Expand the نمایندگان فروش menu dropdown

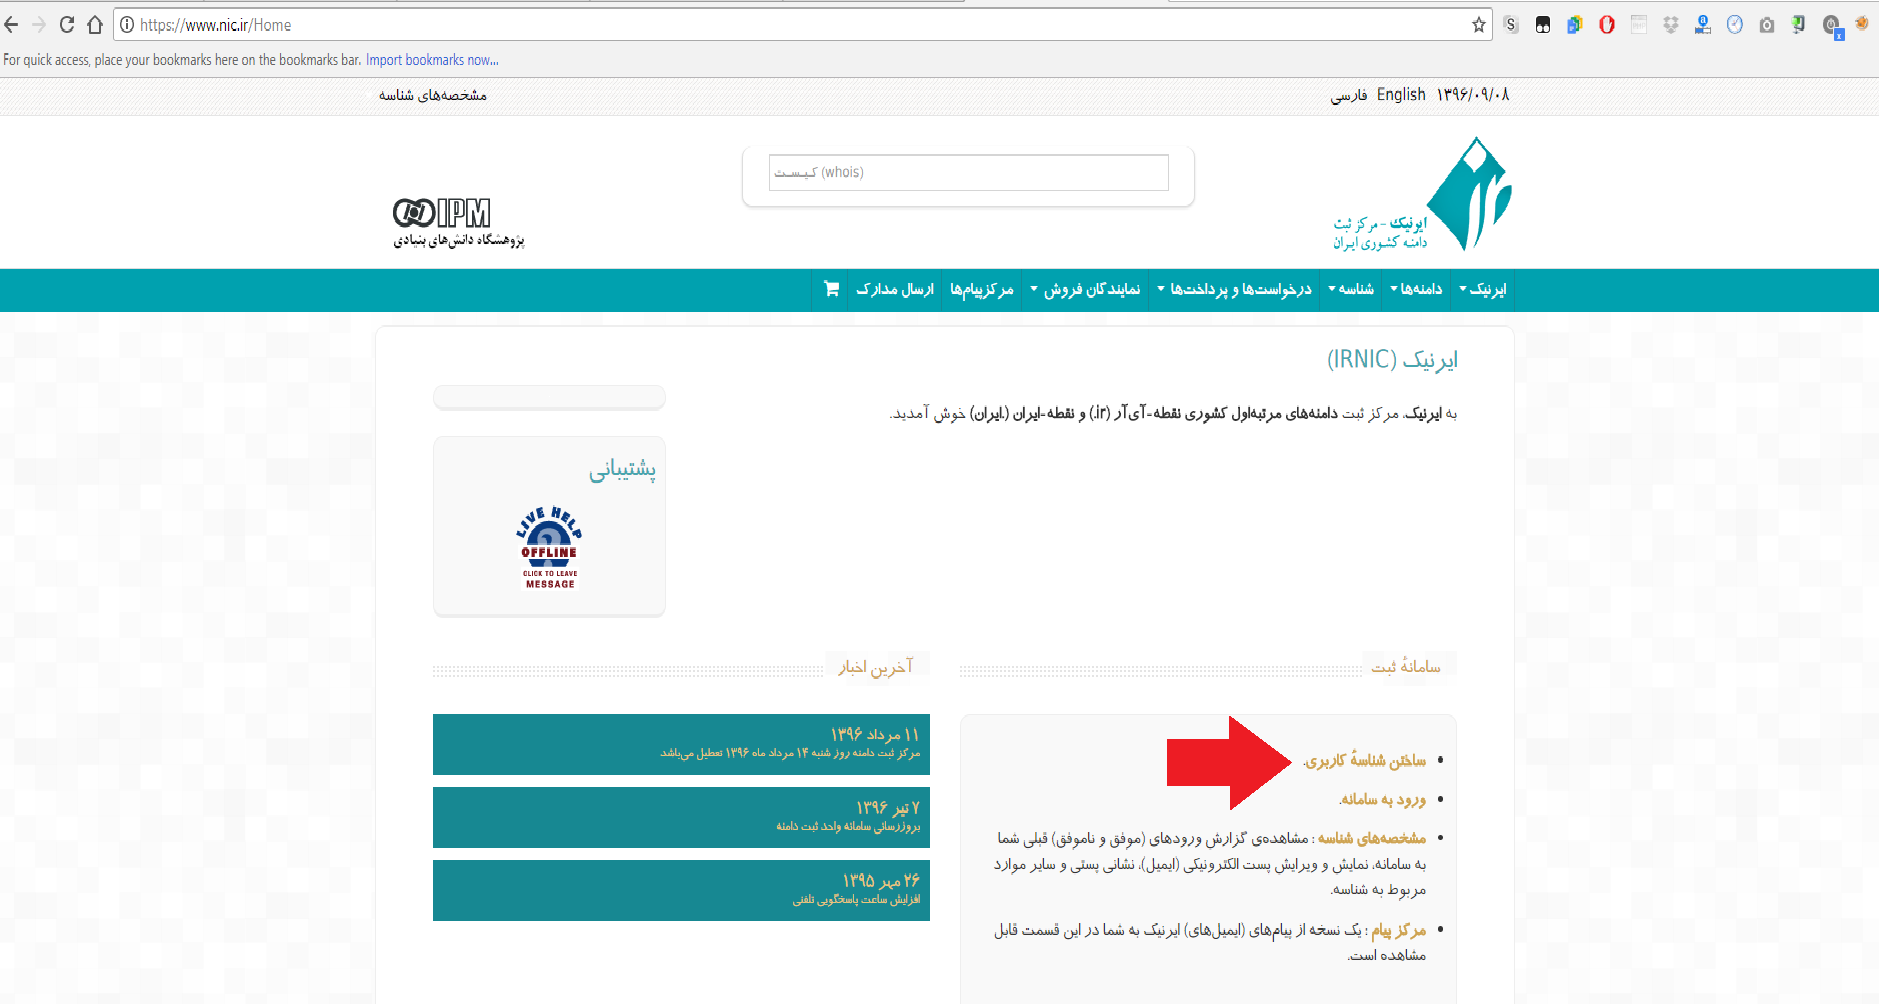pos(1085,289)
